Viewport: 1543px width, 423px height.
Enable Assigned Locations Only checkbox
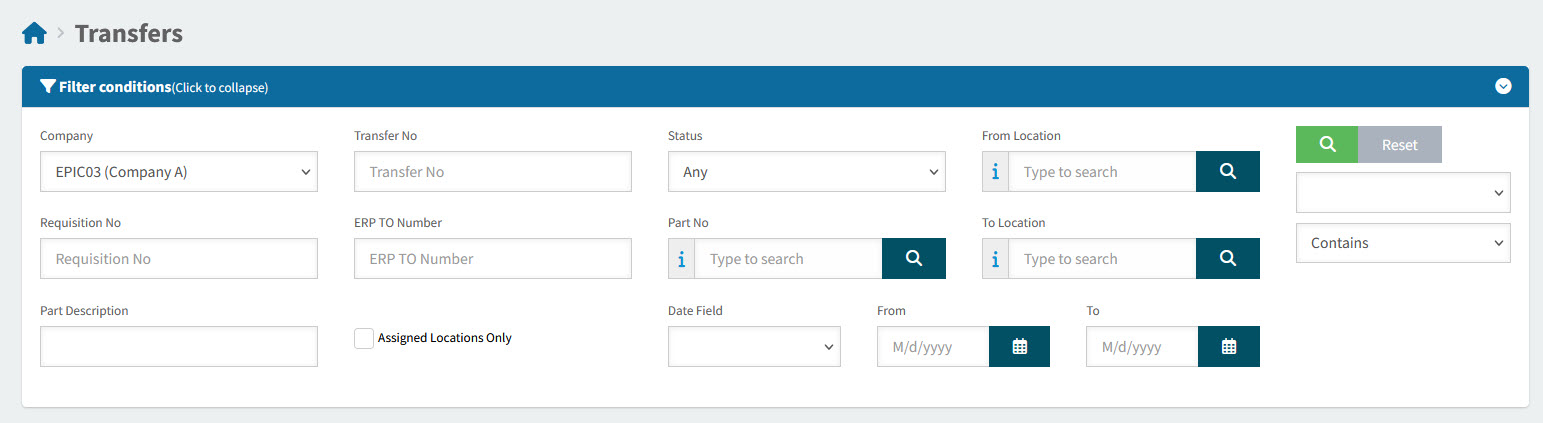[x=364, y=339]
